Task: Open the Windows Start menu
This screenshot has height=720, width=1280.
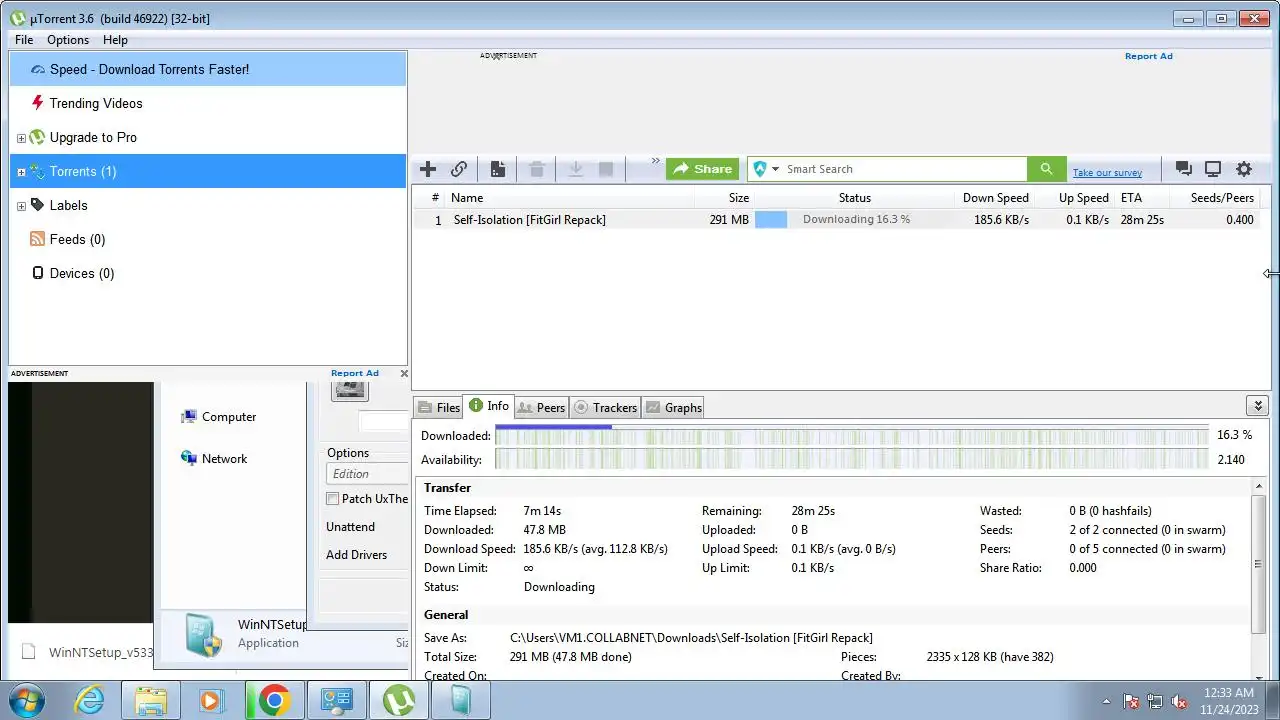Action: point(25,700)
